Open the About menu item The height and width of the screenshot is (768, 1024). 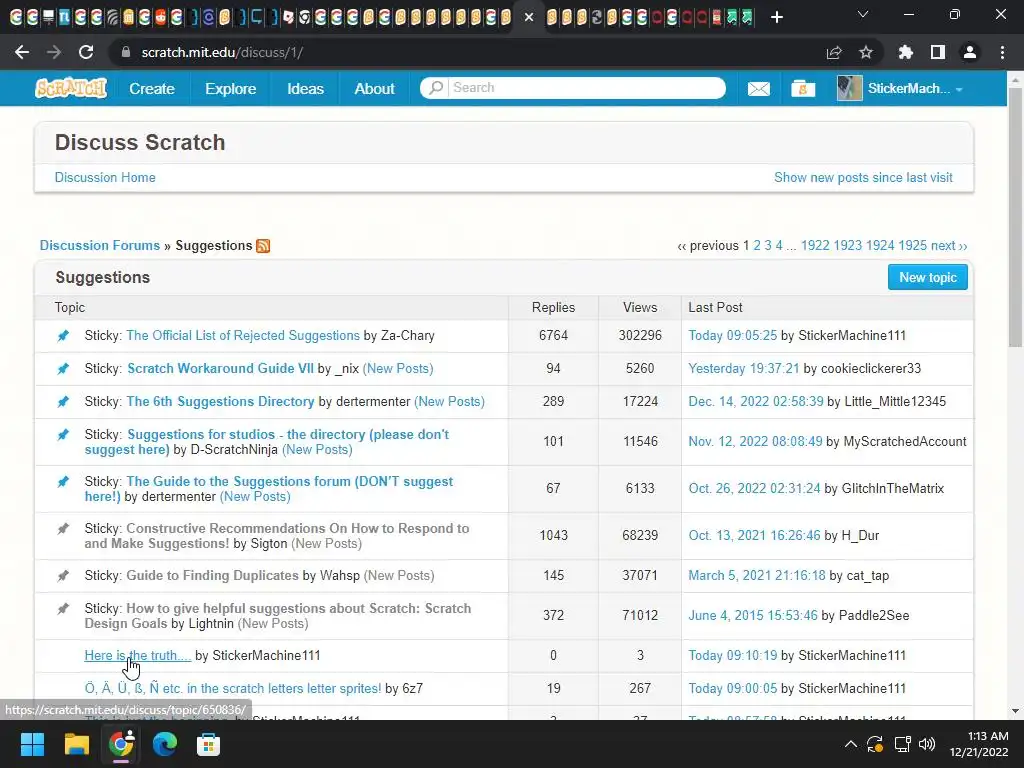[x=374, y=88]
